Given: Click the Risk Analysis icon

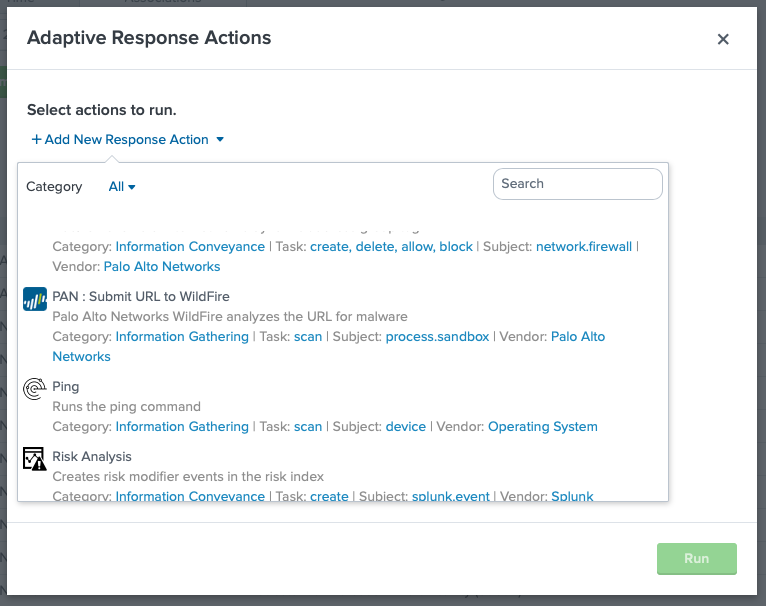Looking at the screenshot, I should click(x=35, y=459).
